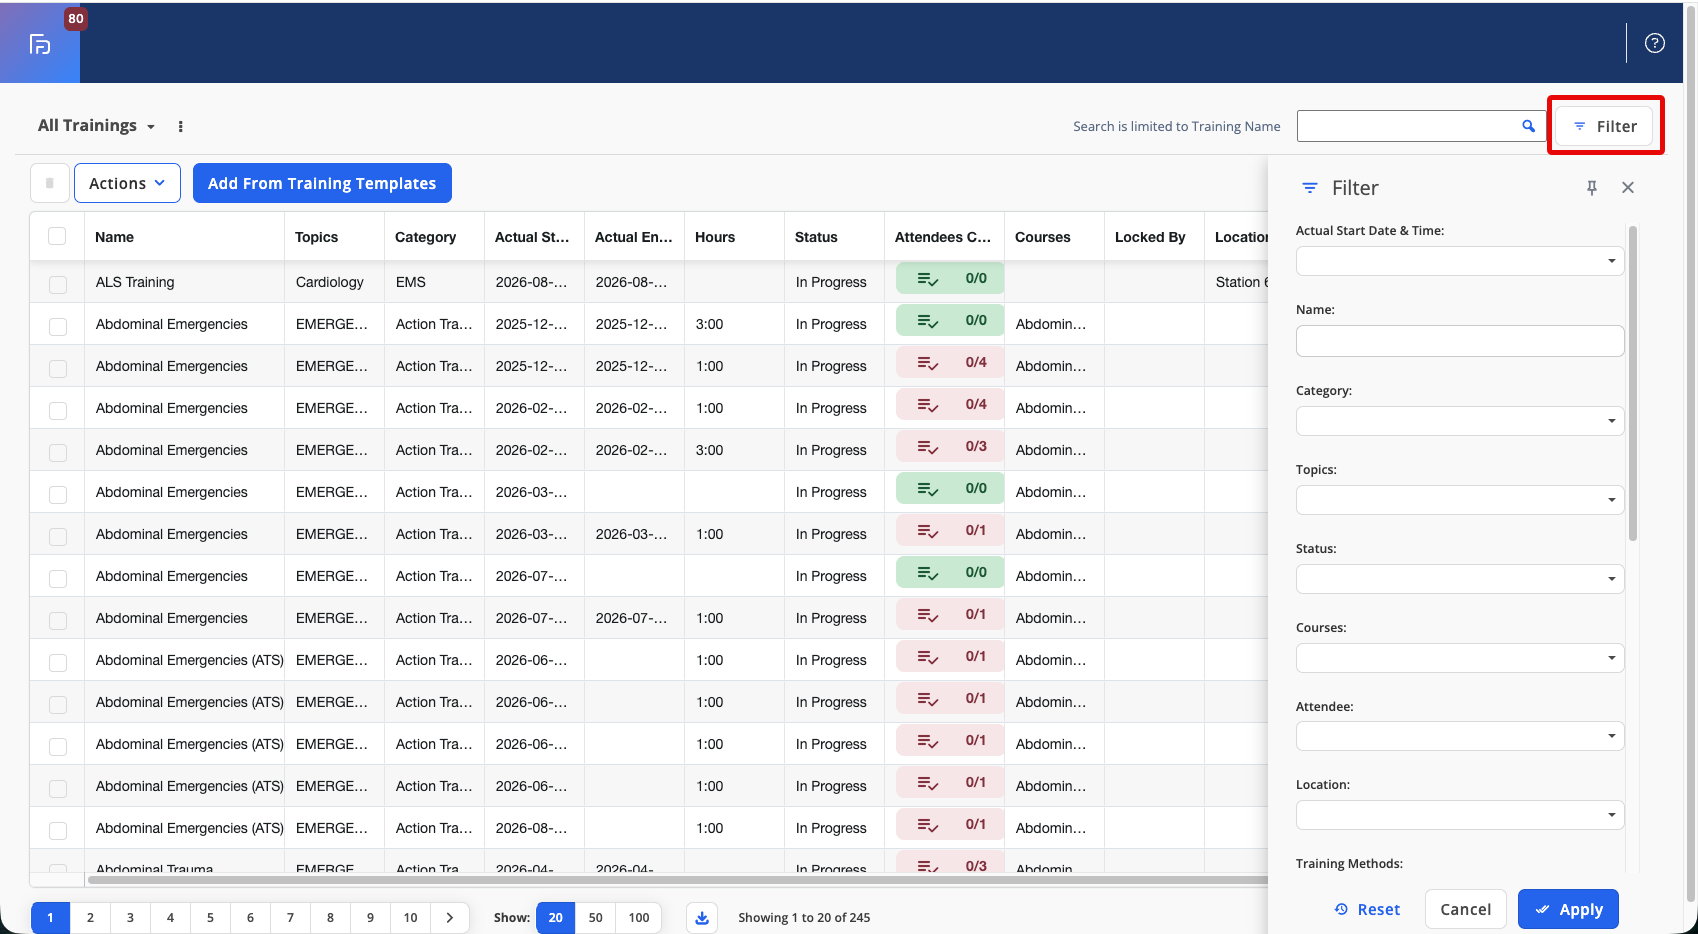The width and height of the screenshot is (1698, 934).
Task: Click ALS Training attendees completion badge
Action: pyautogui.click(x=950, y=279)
